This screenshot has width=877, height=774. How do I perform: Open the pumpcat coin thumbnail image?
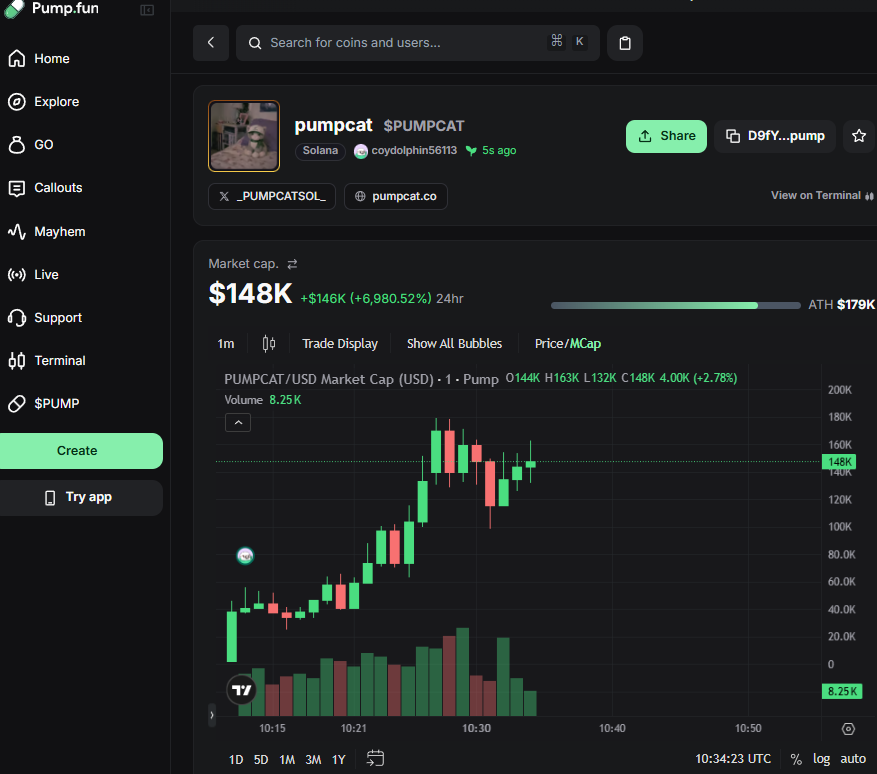pos(244,136)
